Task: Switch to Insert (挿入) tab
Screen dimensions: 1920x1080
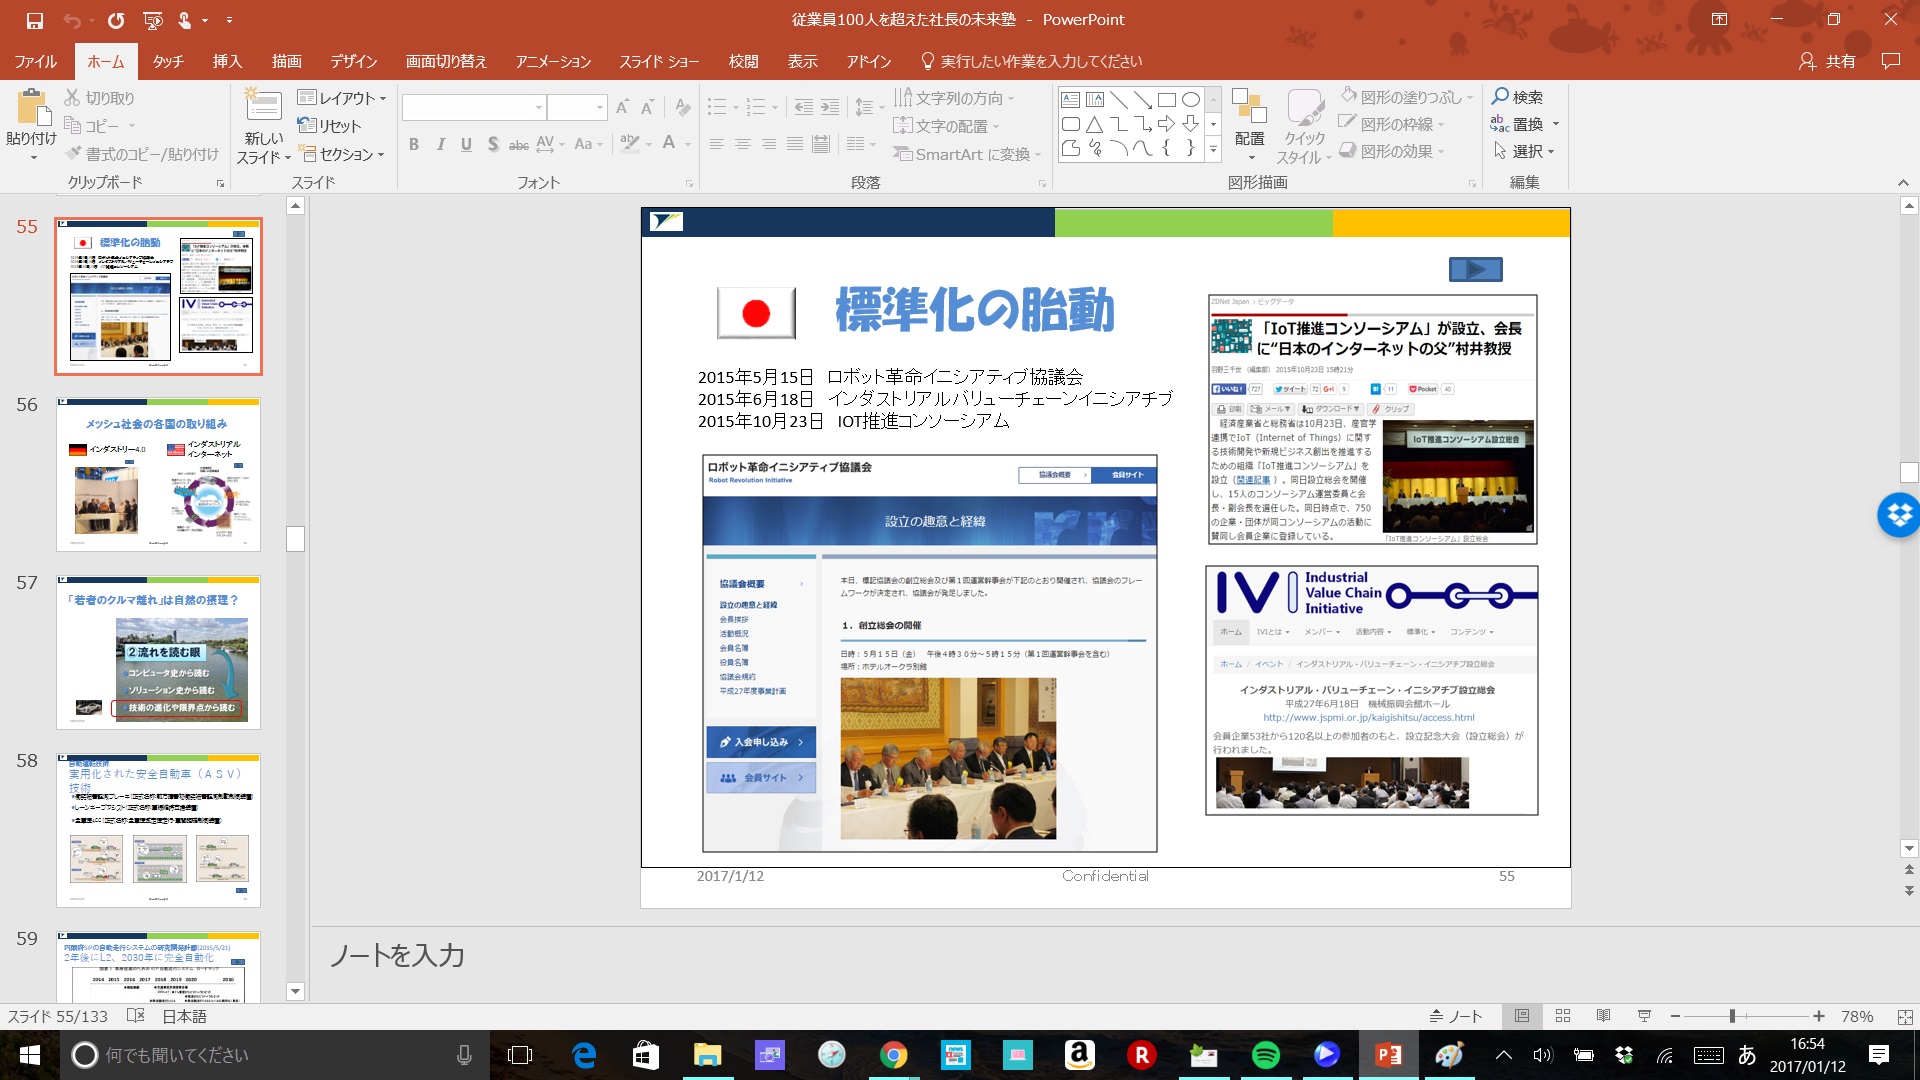Action: point(227,61)
